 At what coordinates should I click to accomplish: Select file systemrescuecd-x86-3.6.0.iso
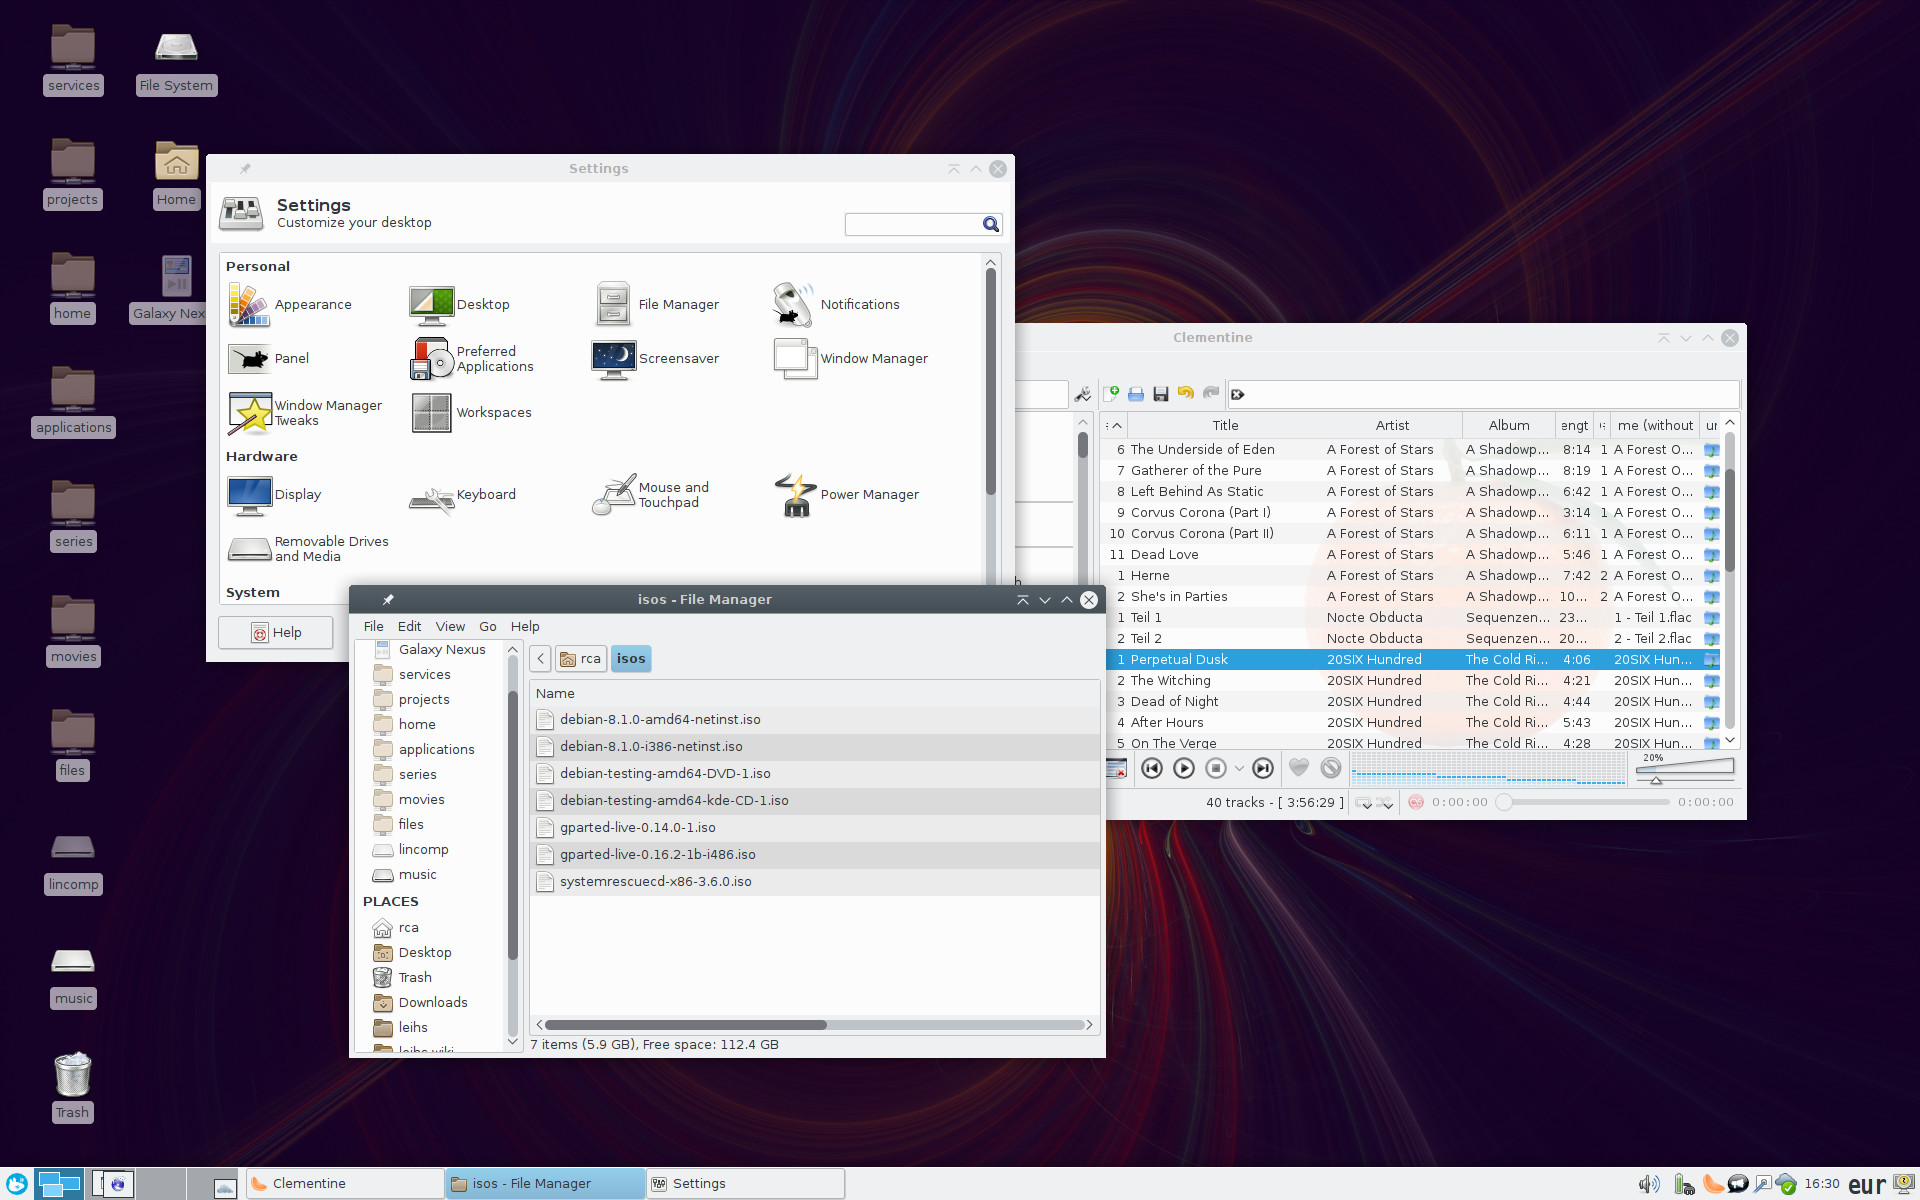pyautogui.click(x=815, y=881)
